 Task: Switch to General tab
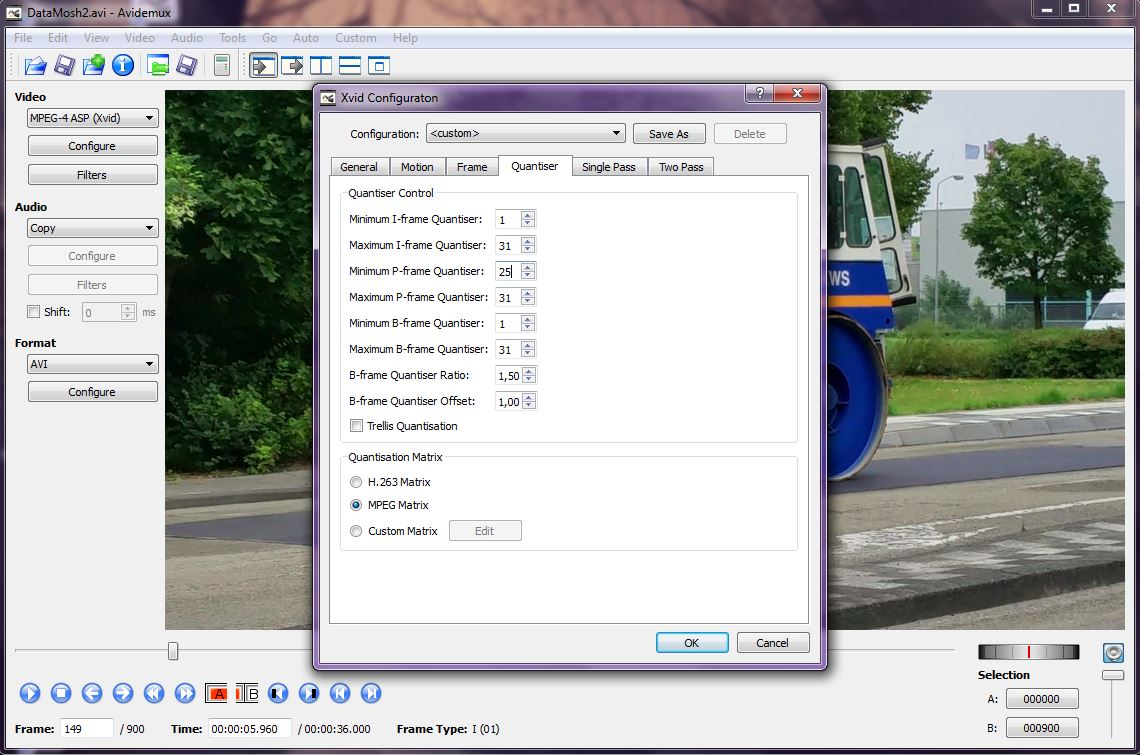[359, 167]
